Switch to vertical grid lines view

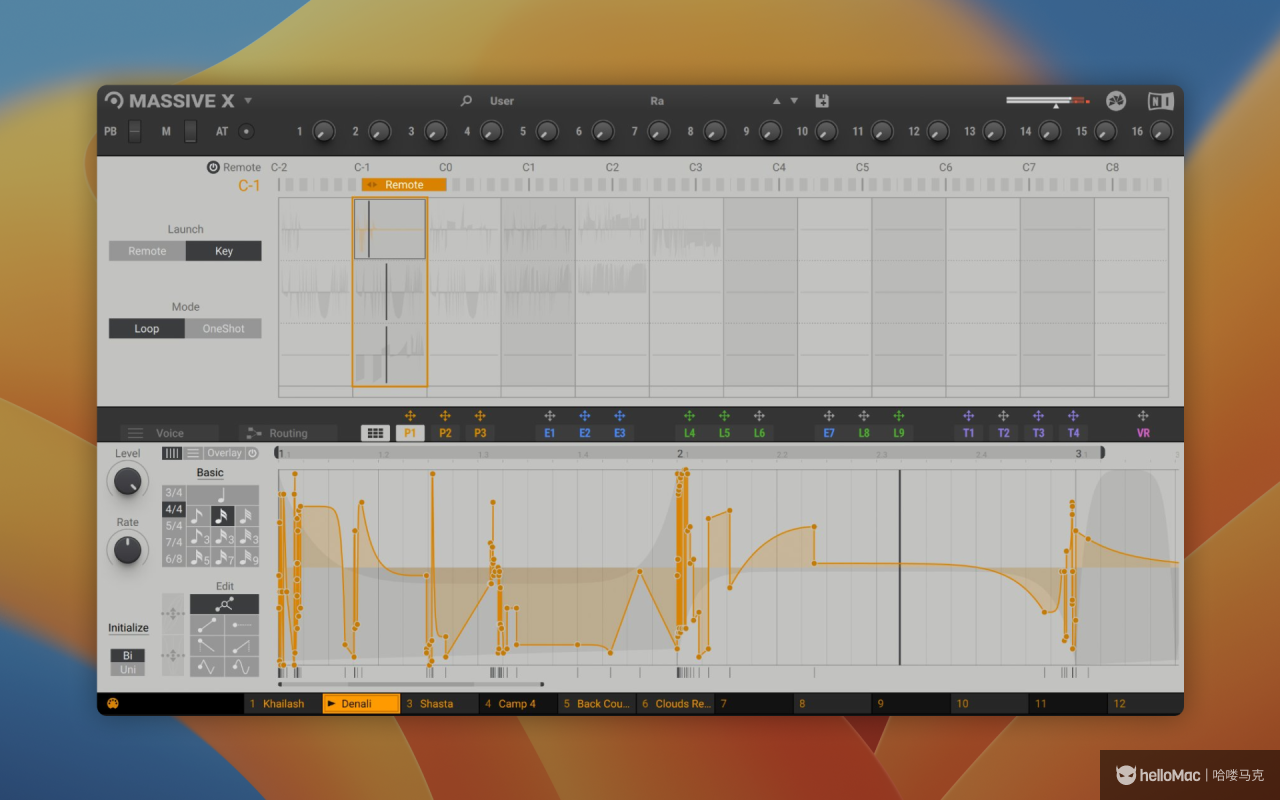tap(172, 453)
